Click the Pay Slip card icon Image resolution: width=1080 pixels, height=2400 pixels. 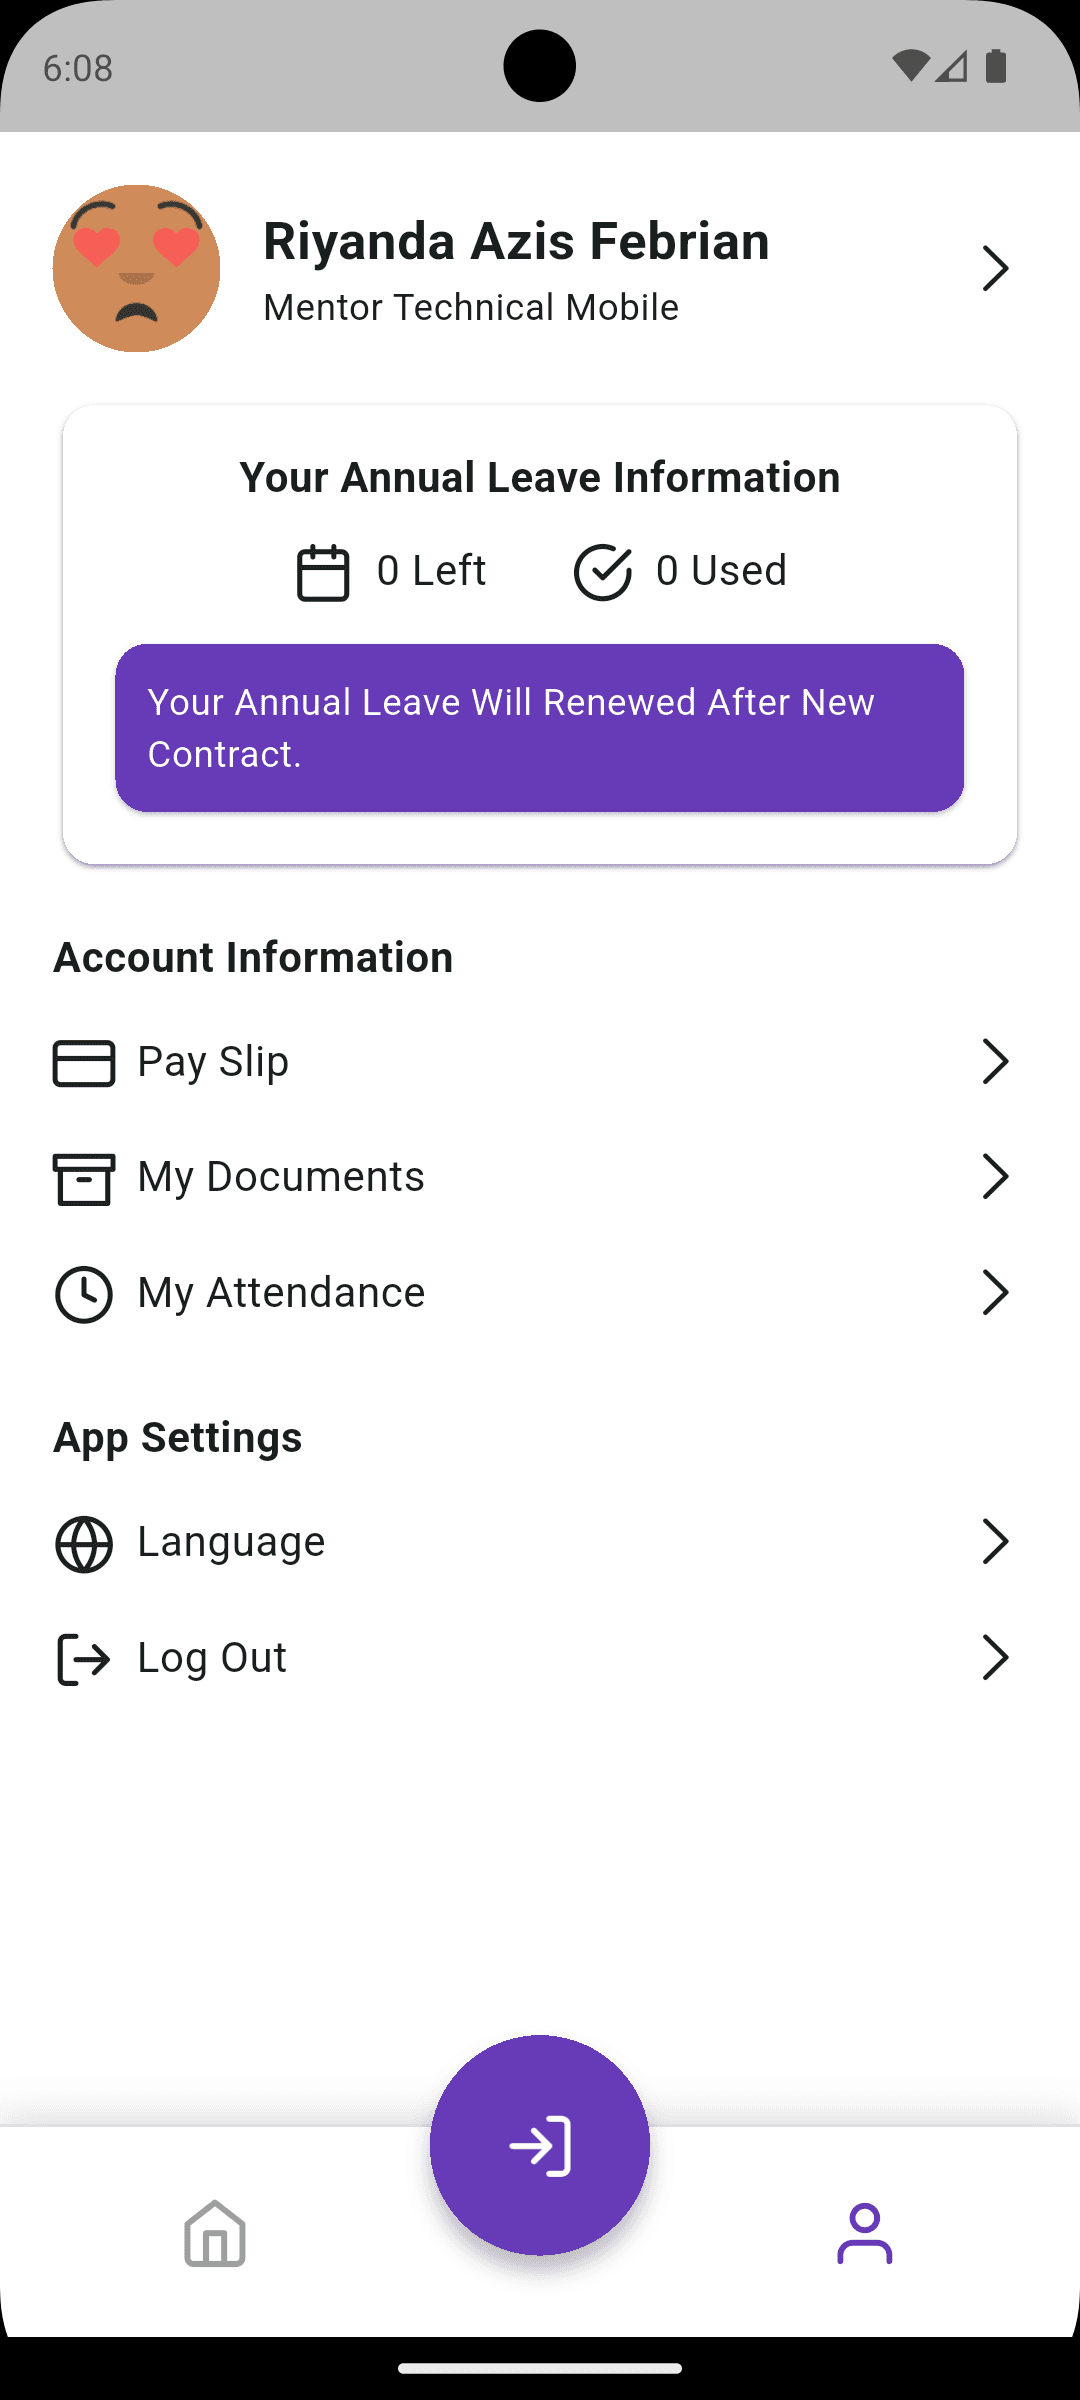point(84,1062)
